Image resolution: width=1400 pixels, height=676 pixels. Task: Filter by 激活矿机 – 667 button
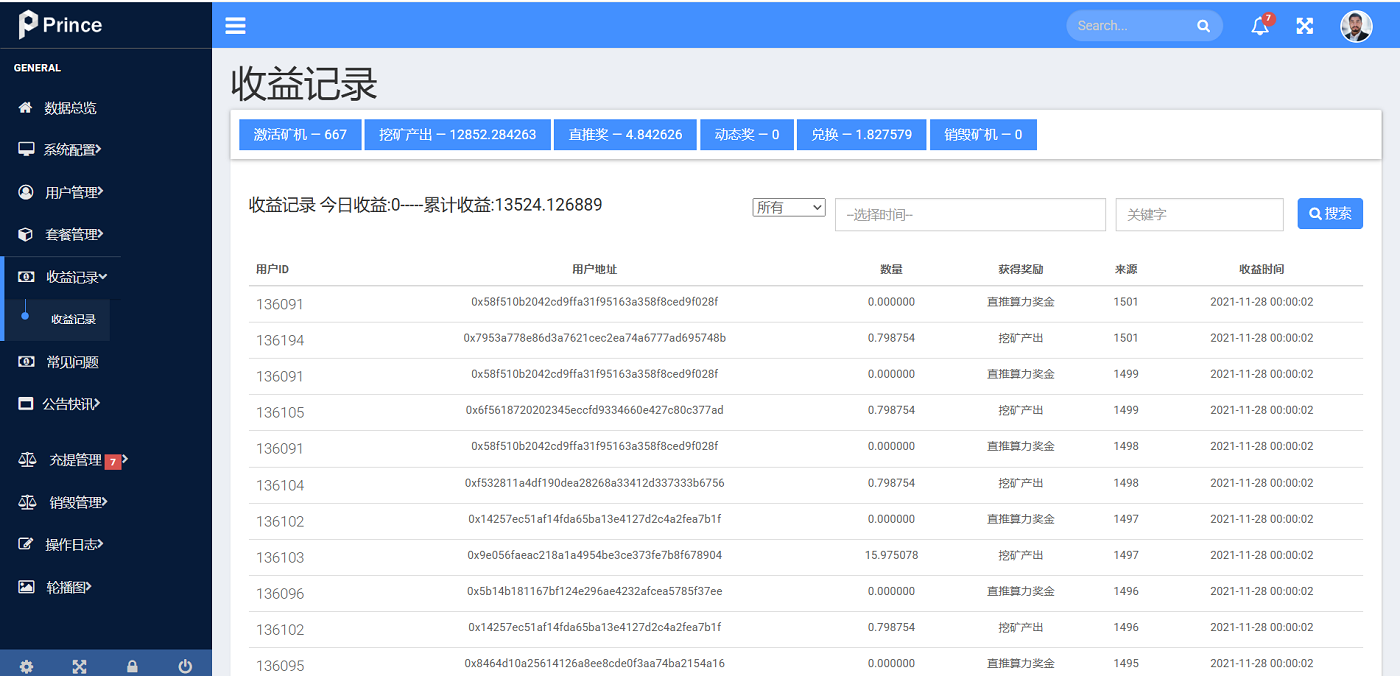(x=300, y=135)
